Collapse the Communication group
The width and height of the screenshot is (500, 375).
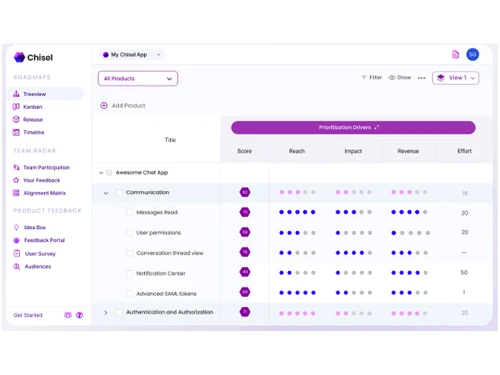106,193
